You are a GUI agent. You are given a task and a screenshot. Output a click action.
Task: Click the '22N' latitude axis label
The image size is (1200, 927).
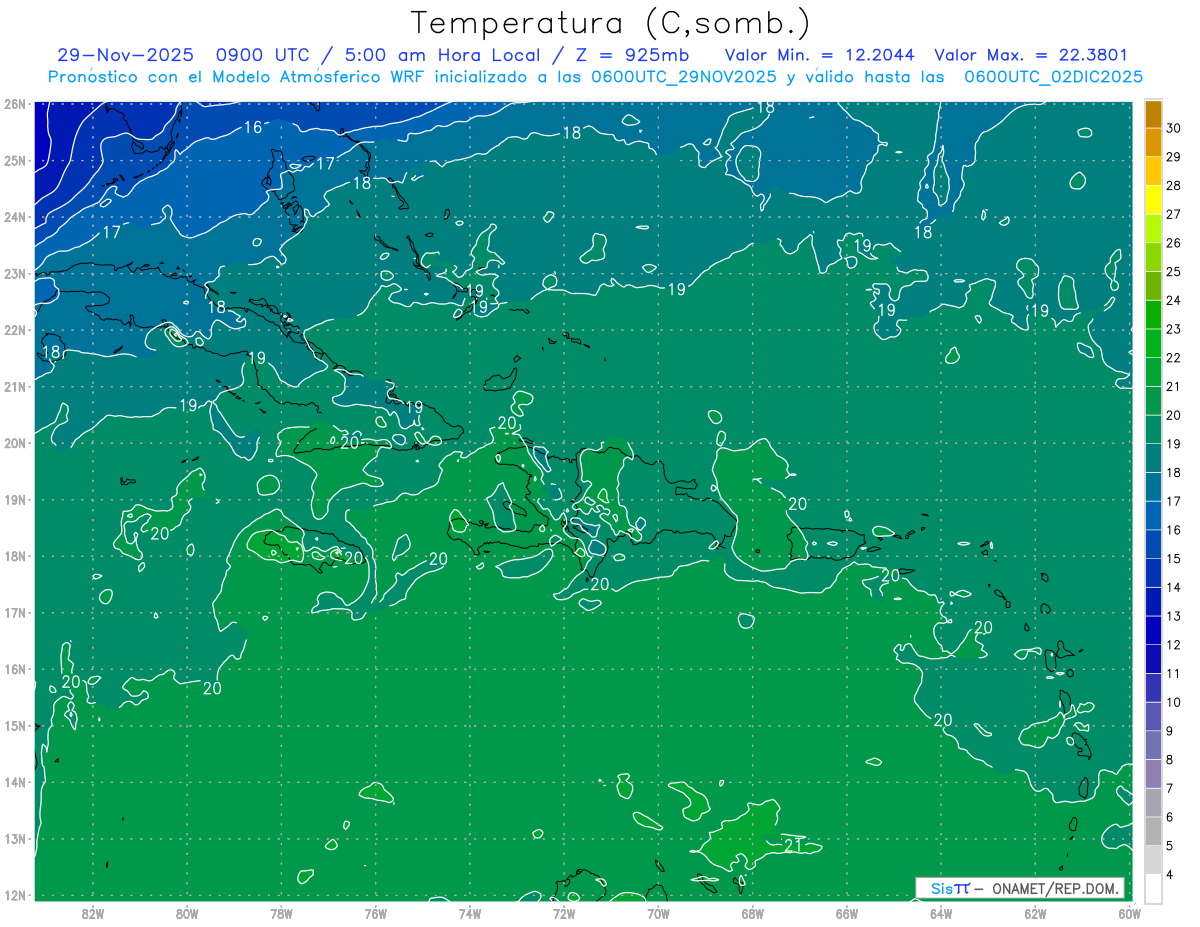pos(14,330)
